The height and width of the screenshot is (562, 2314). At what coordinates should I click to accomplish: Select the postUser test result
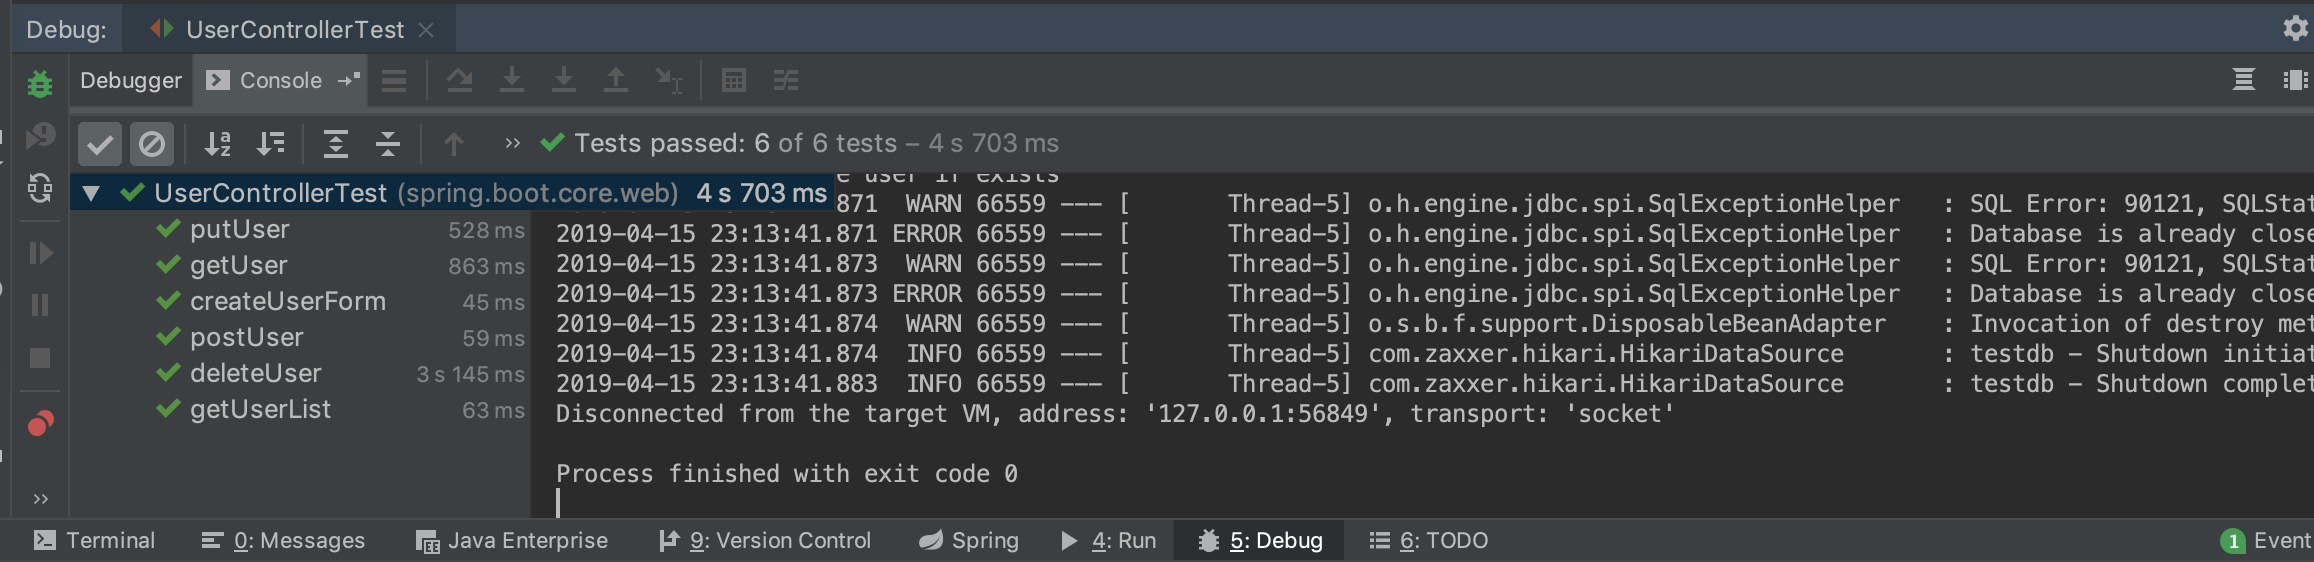tap(300, 338)
